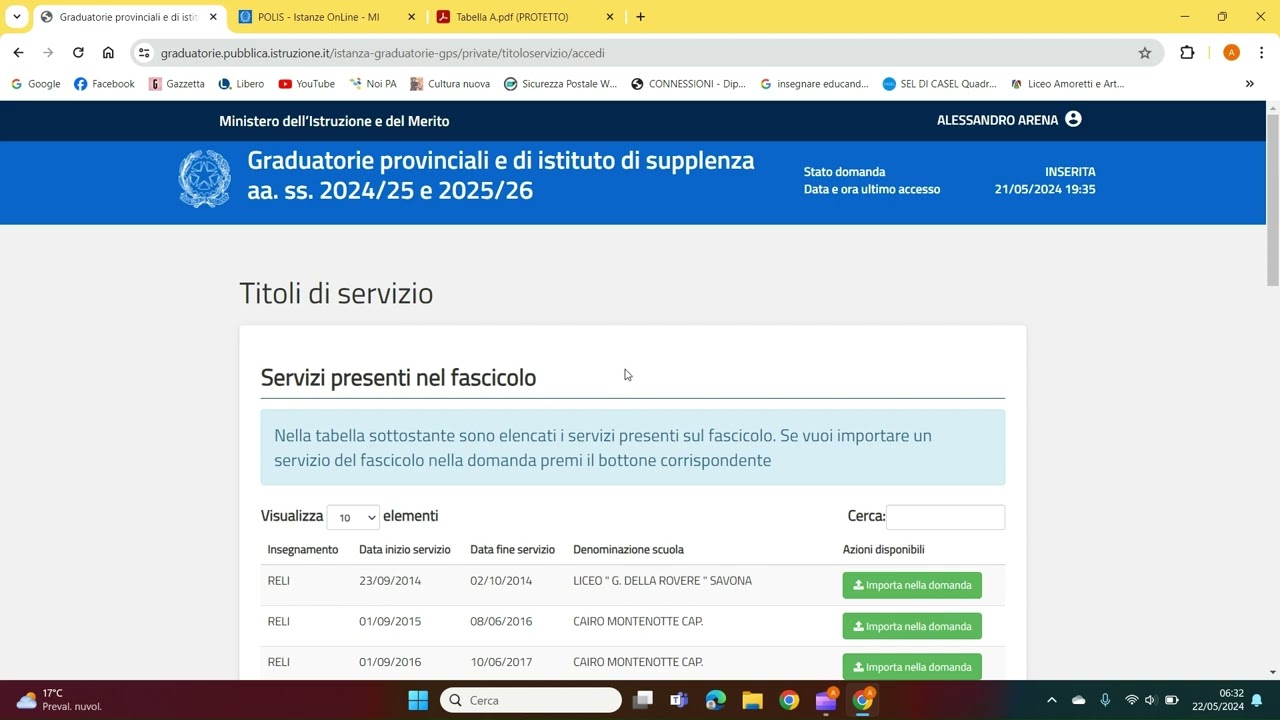Show hidden system tray icons chevron
This screenshot has height=720, width=1280.
pos(1051,700)
